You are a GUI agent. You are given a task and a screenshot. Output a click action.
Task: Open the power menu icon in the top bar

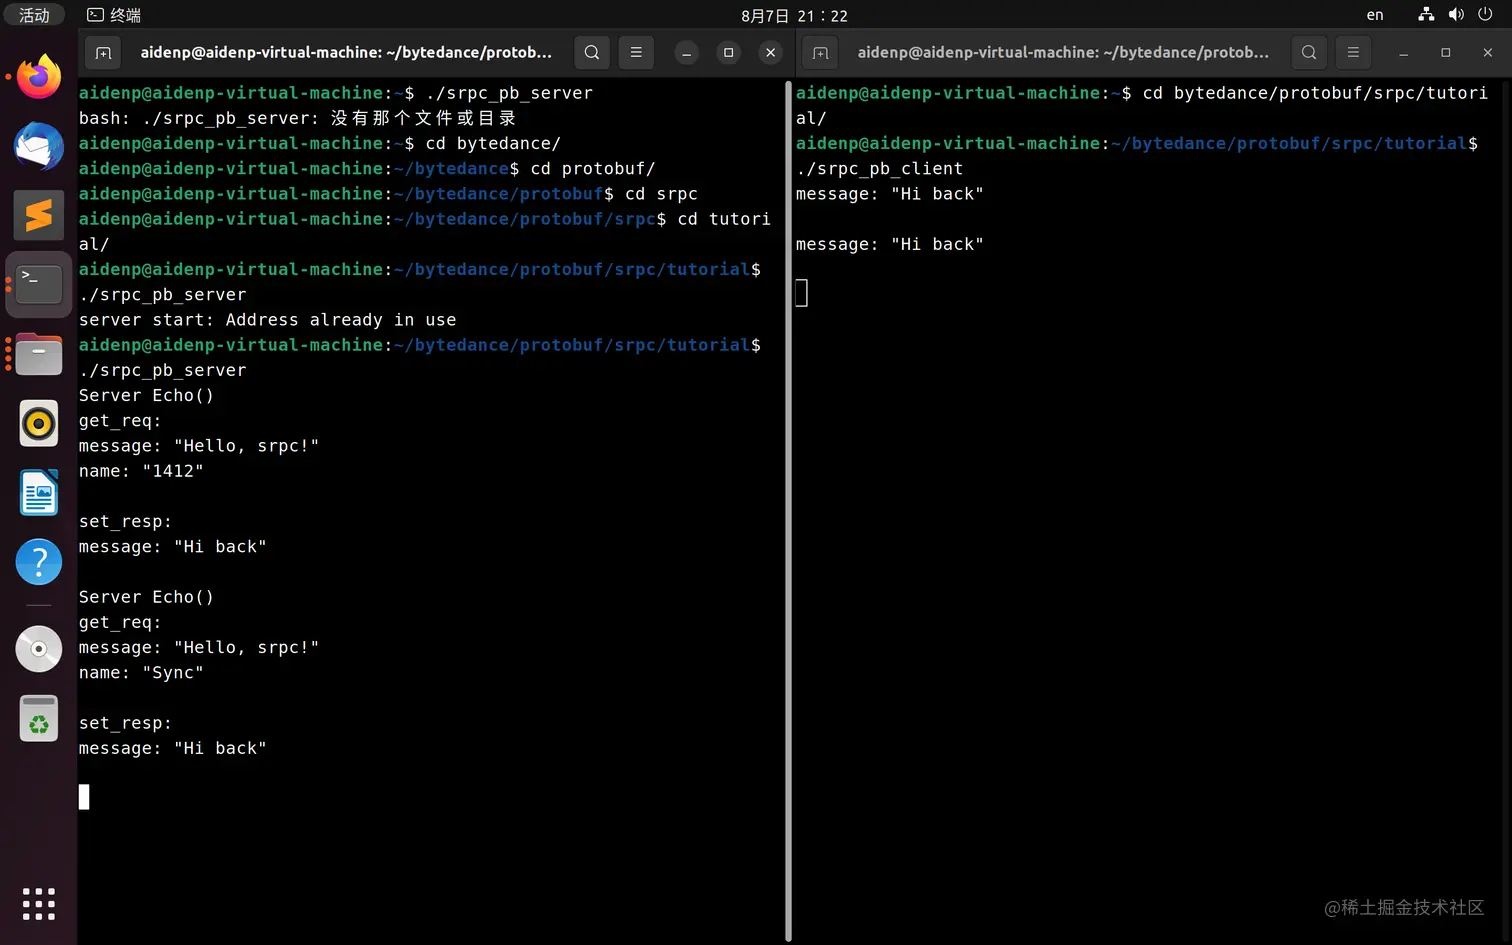coord(1485,15)
